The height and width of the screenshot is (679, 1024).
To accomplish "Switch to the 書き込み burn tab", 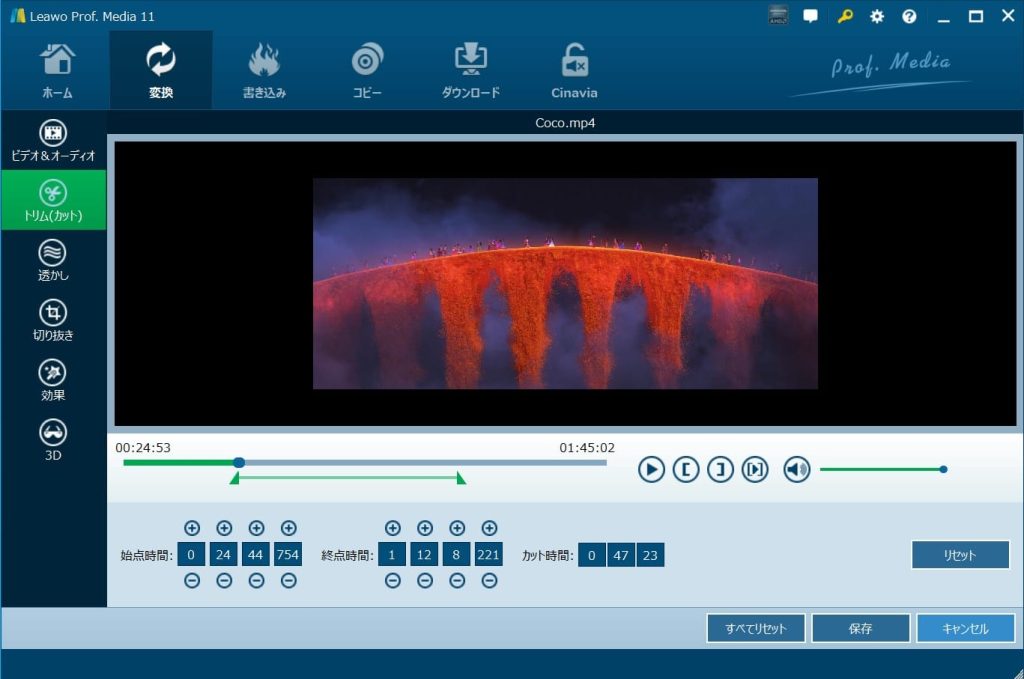I will coord(264,70).
